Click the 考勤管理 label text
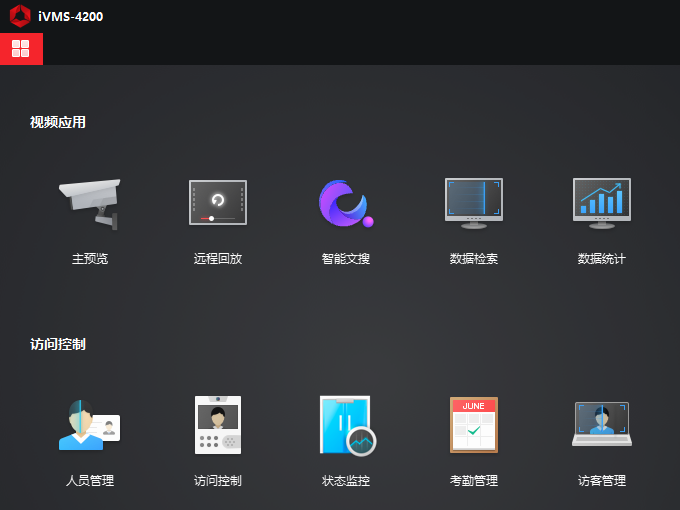The width and height of the screenshot is (680, 510). [474, 481]
